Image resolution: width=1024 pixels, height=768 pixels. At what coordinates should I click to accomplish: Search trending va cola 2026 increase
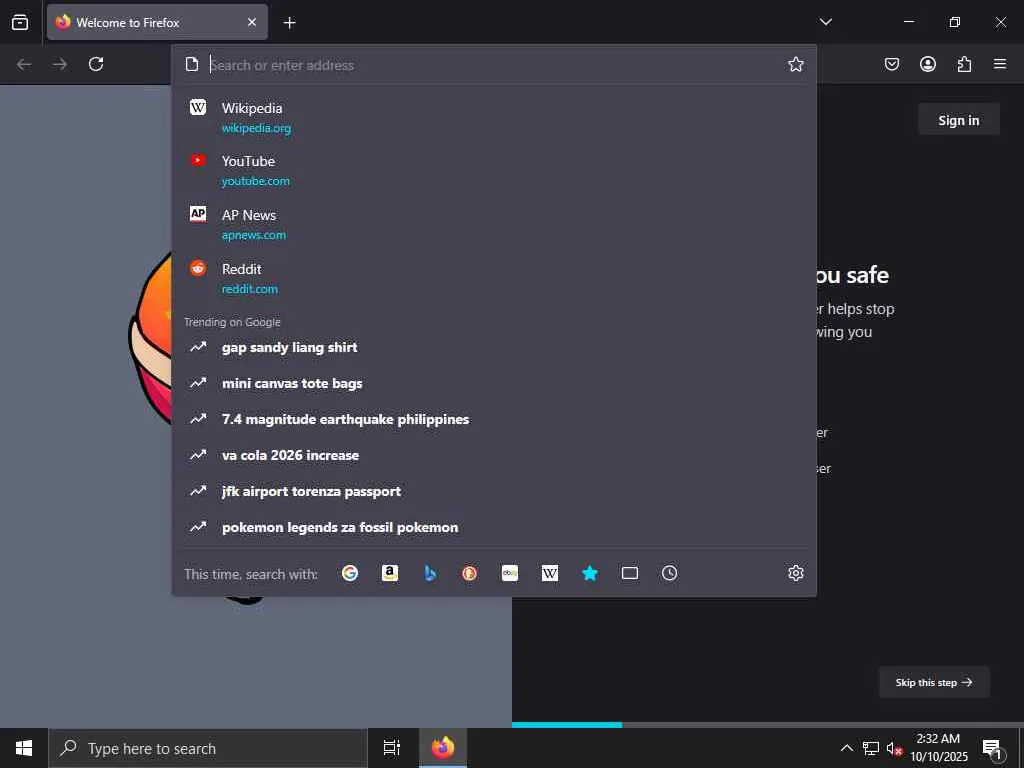click(x=494, y=455)
